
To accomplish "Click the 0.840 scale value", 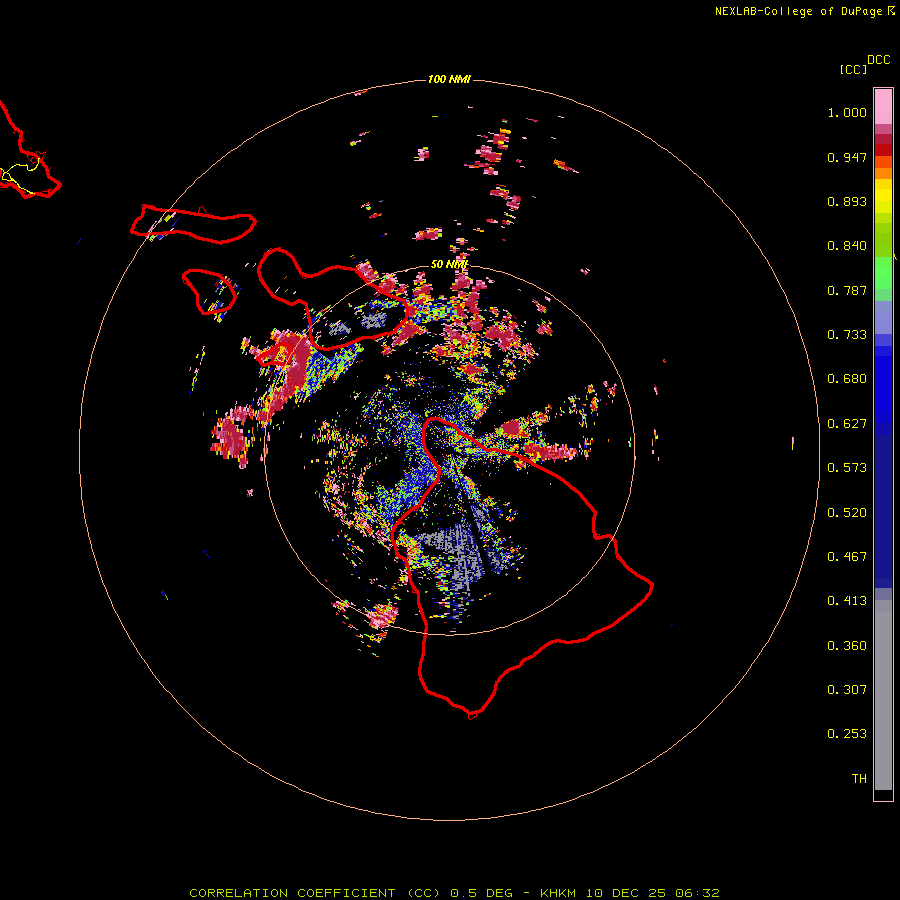I will click(x=847, y=246).
